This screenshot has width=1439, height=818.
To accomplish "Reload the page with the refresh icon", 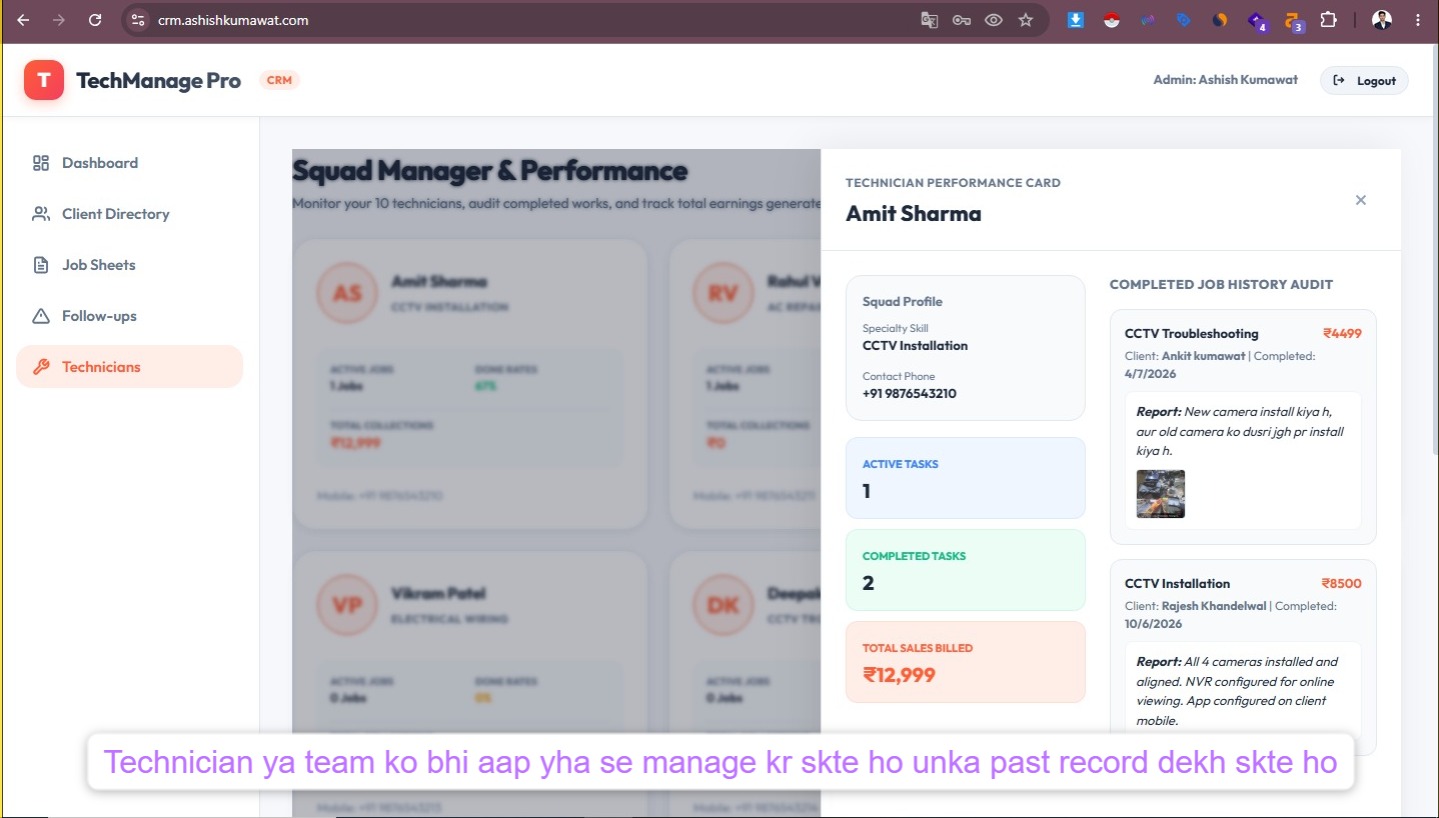I will coord(95,20).
